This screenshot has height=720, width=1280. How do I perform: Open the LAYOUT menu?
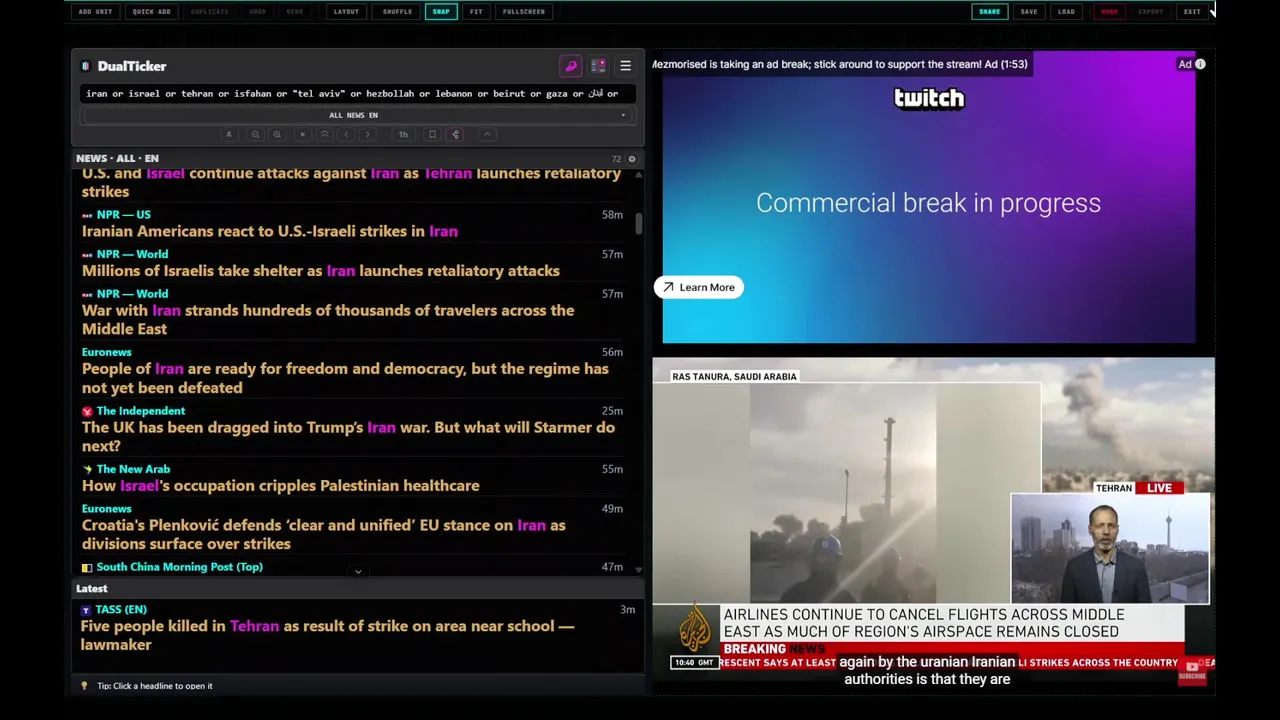[x=346, y=11]
